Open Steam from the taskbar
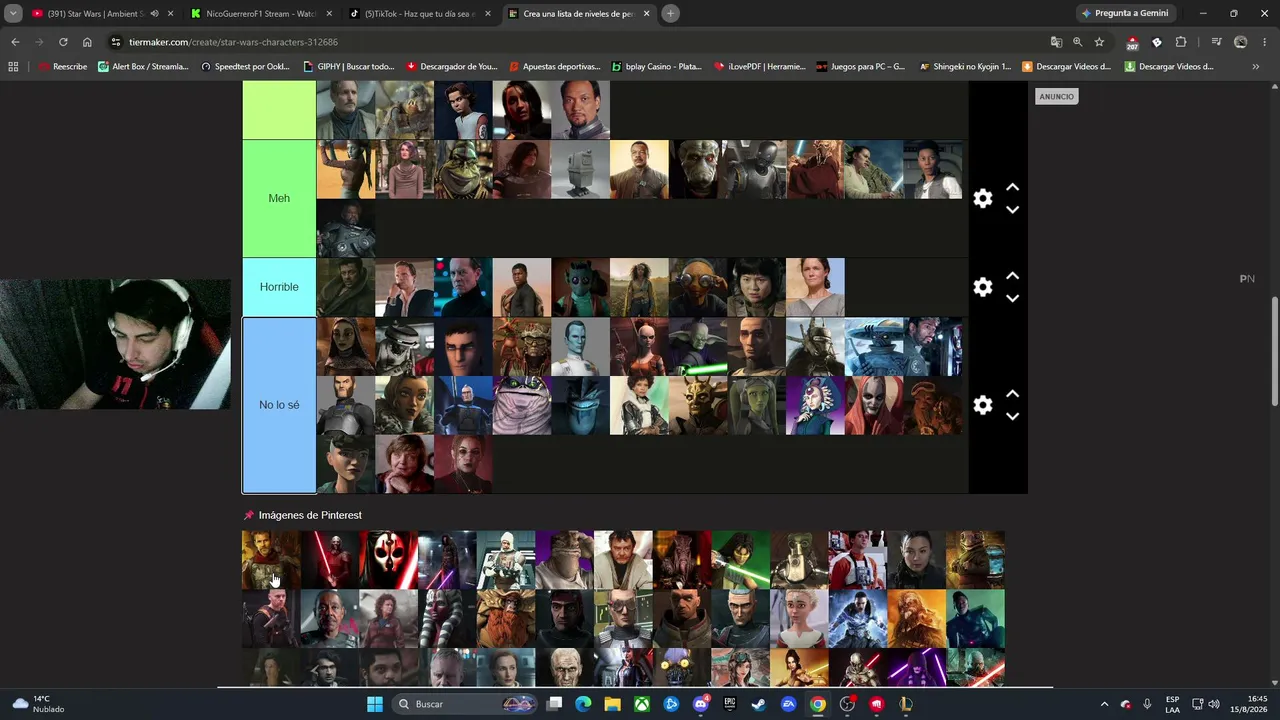Viewport: 1280px width, 720px height. pyautogui.click(x=758, y=704)
